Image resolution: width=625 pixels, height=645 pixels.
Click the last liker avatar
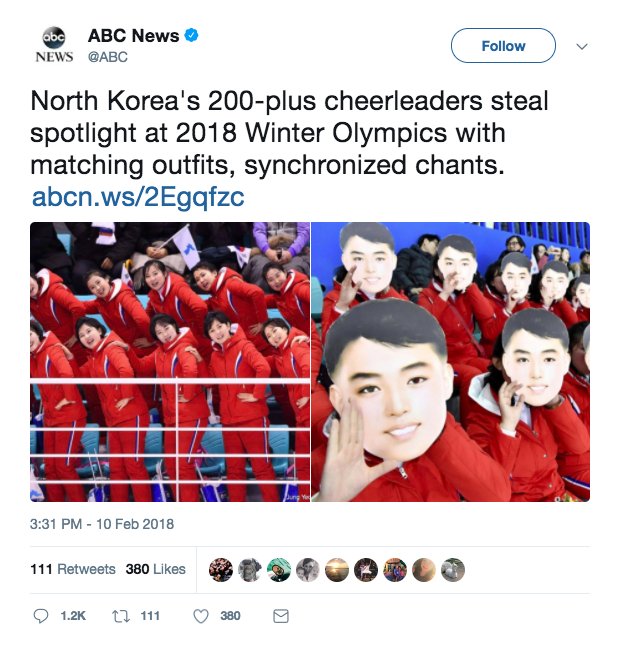(453, 570)
